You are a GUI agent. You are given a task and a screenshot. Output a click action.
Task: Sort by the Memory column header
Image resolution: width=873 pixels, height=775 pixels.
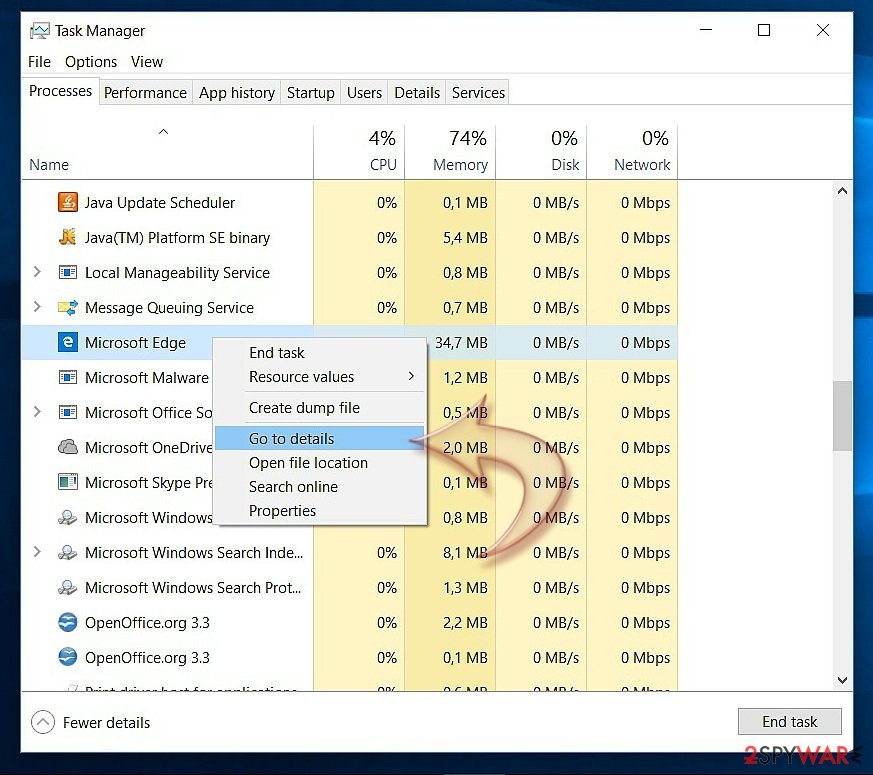(x=450, y=151)
